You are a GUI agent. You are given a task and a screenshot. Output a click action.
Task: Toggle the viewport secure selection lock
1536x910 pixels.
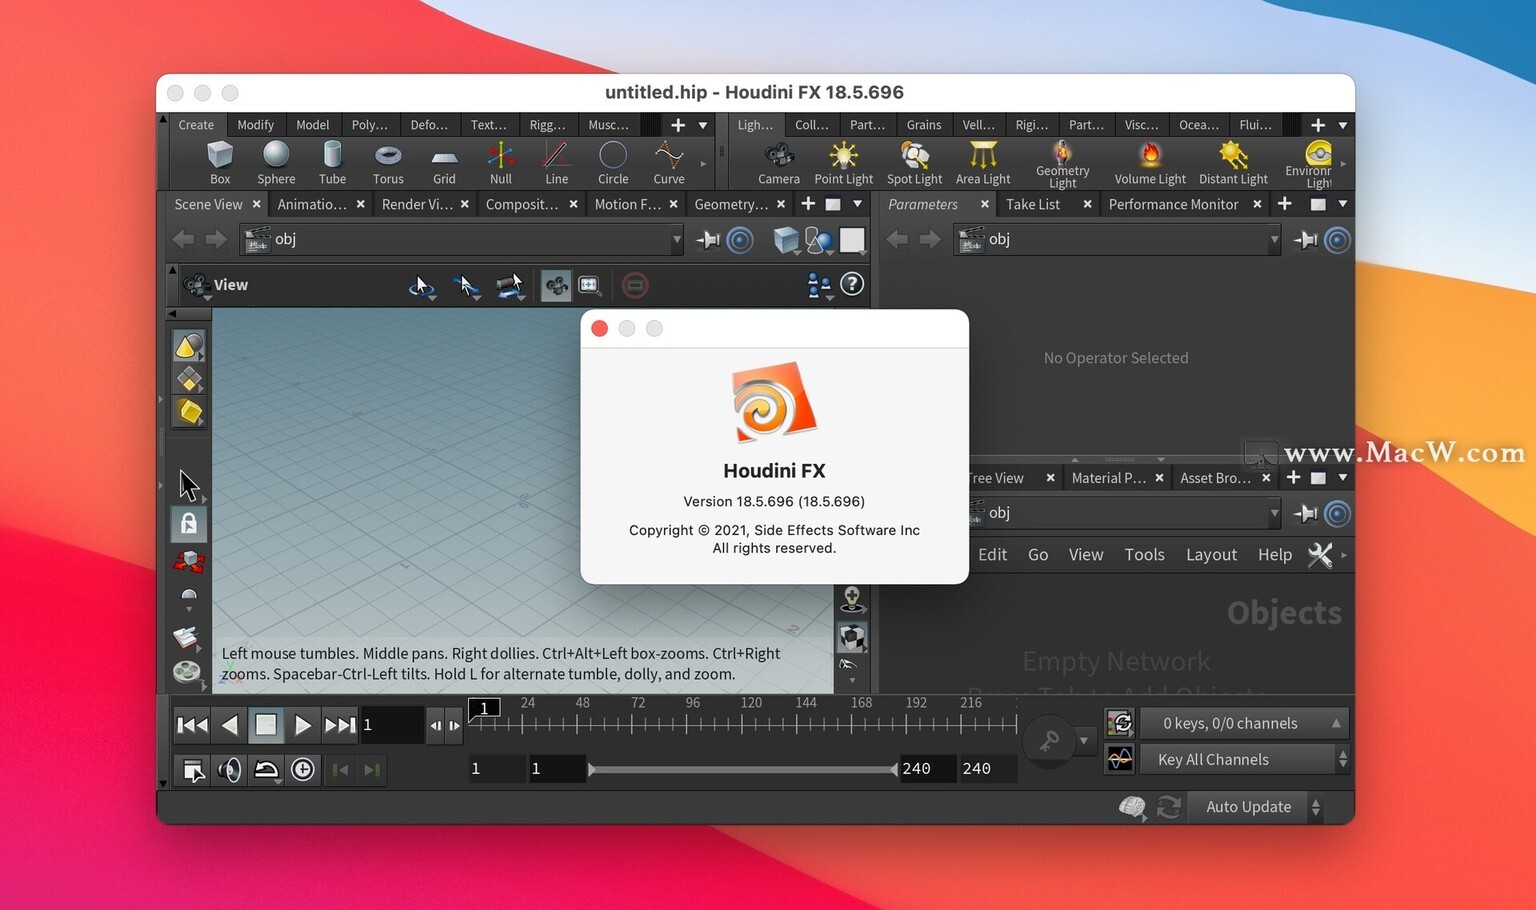[x=189, y=523]
